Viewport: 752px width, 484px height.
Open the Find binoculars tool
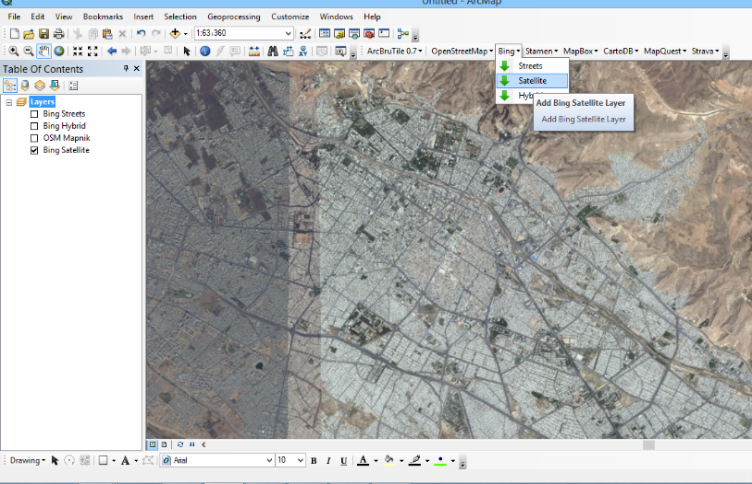point(273,51)
